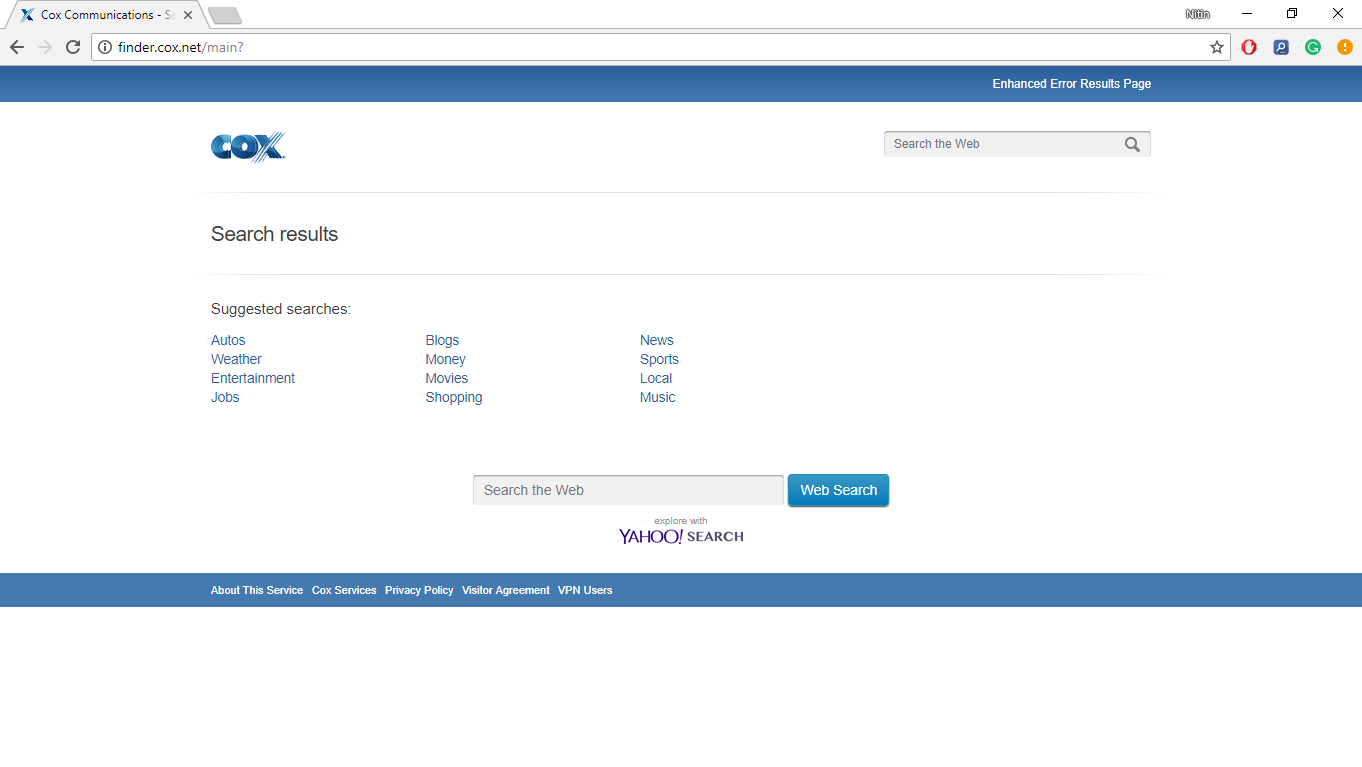Select the Cox Communications browser tab
The width and height of the screenshot is (1362, 767).
(100, 15)
